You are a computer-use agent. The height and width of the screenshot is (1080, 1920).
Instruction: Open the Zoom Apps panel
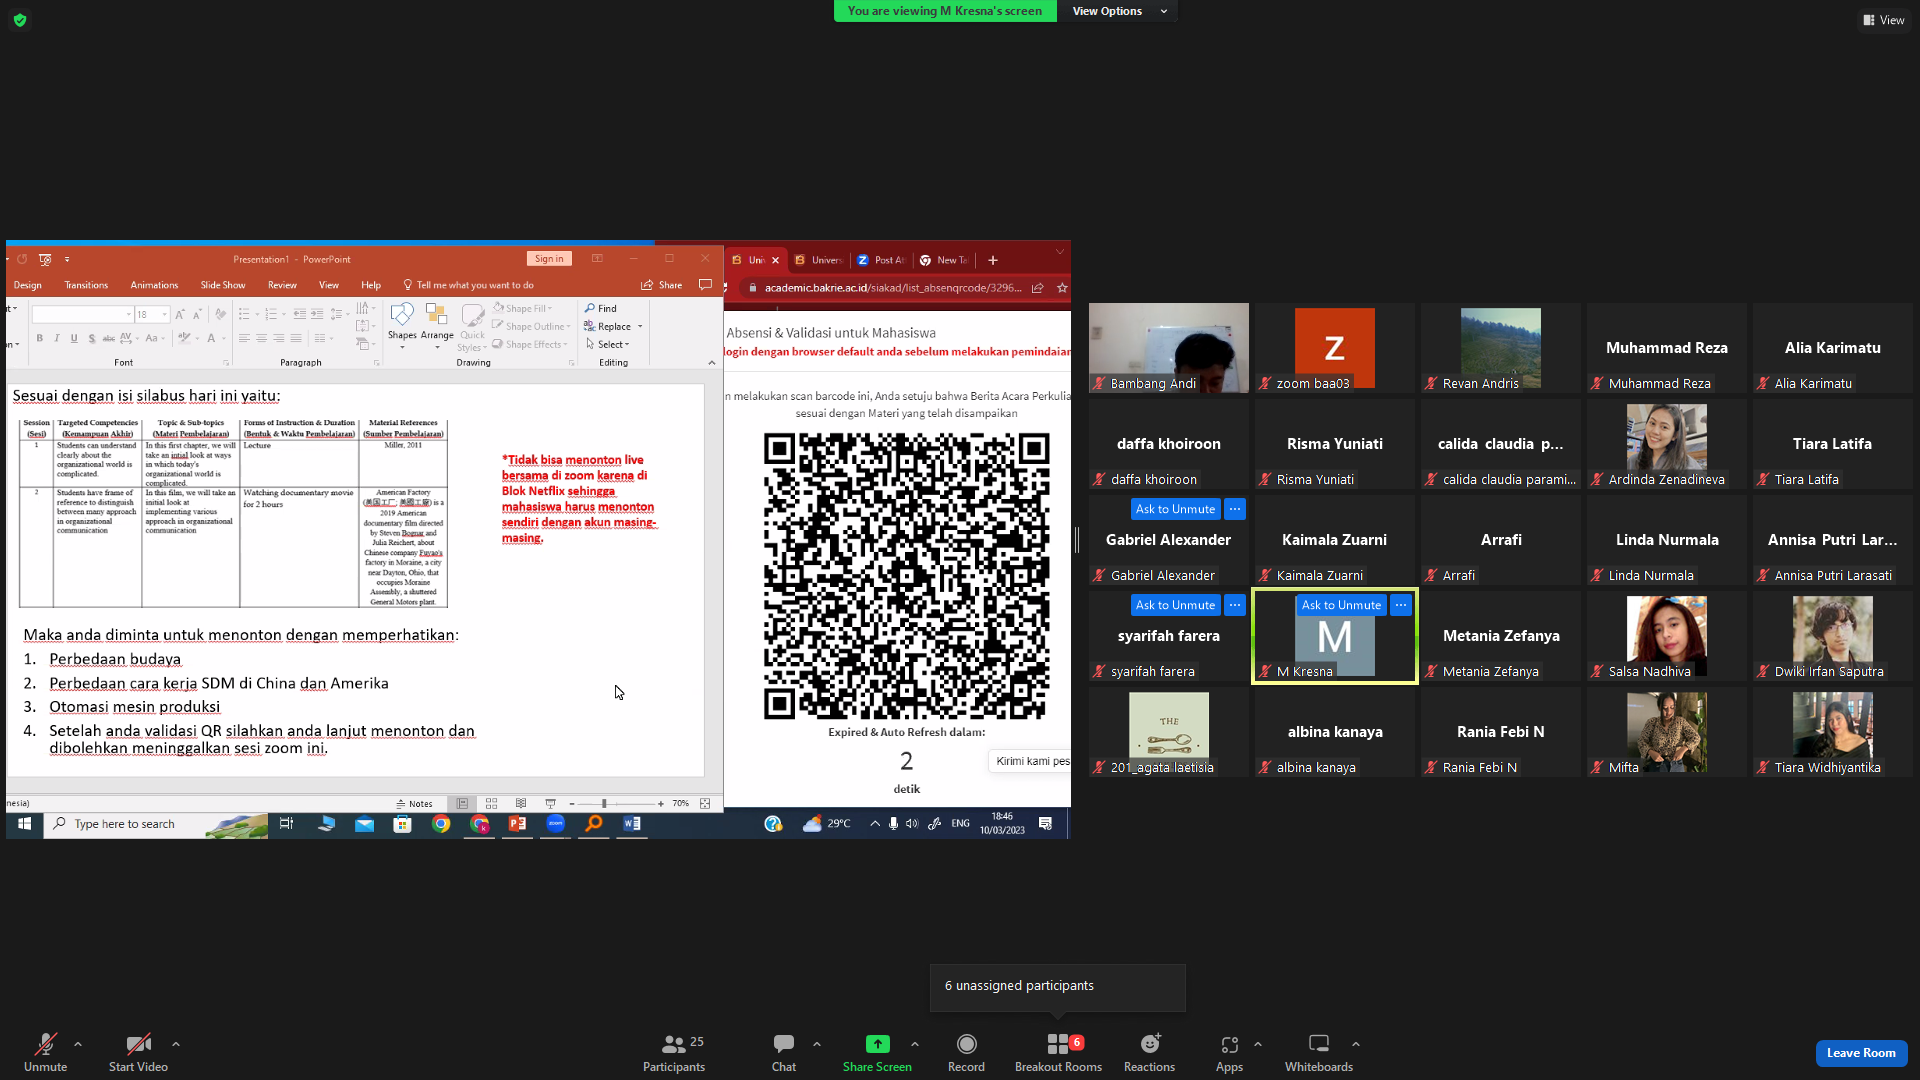coord(1229,1053)
